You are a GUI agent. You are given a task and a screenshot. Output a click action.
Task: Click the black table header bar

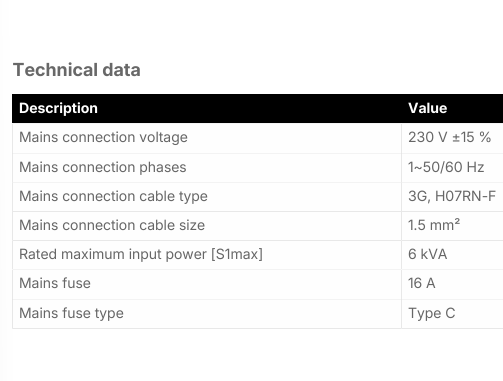click(257, 108)
